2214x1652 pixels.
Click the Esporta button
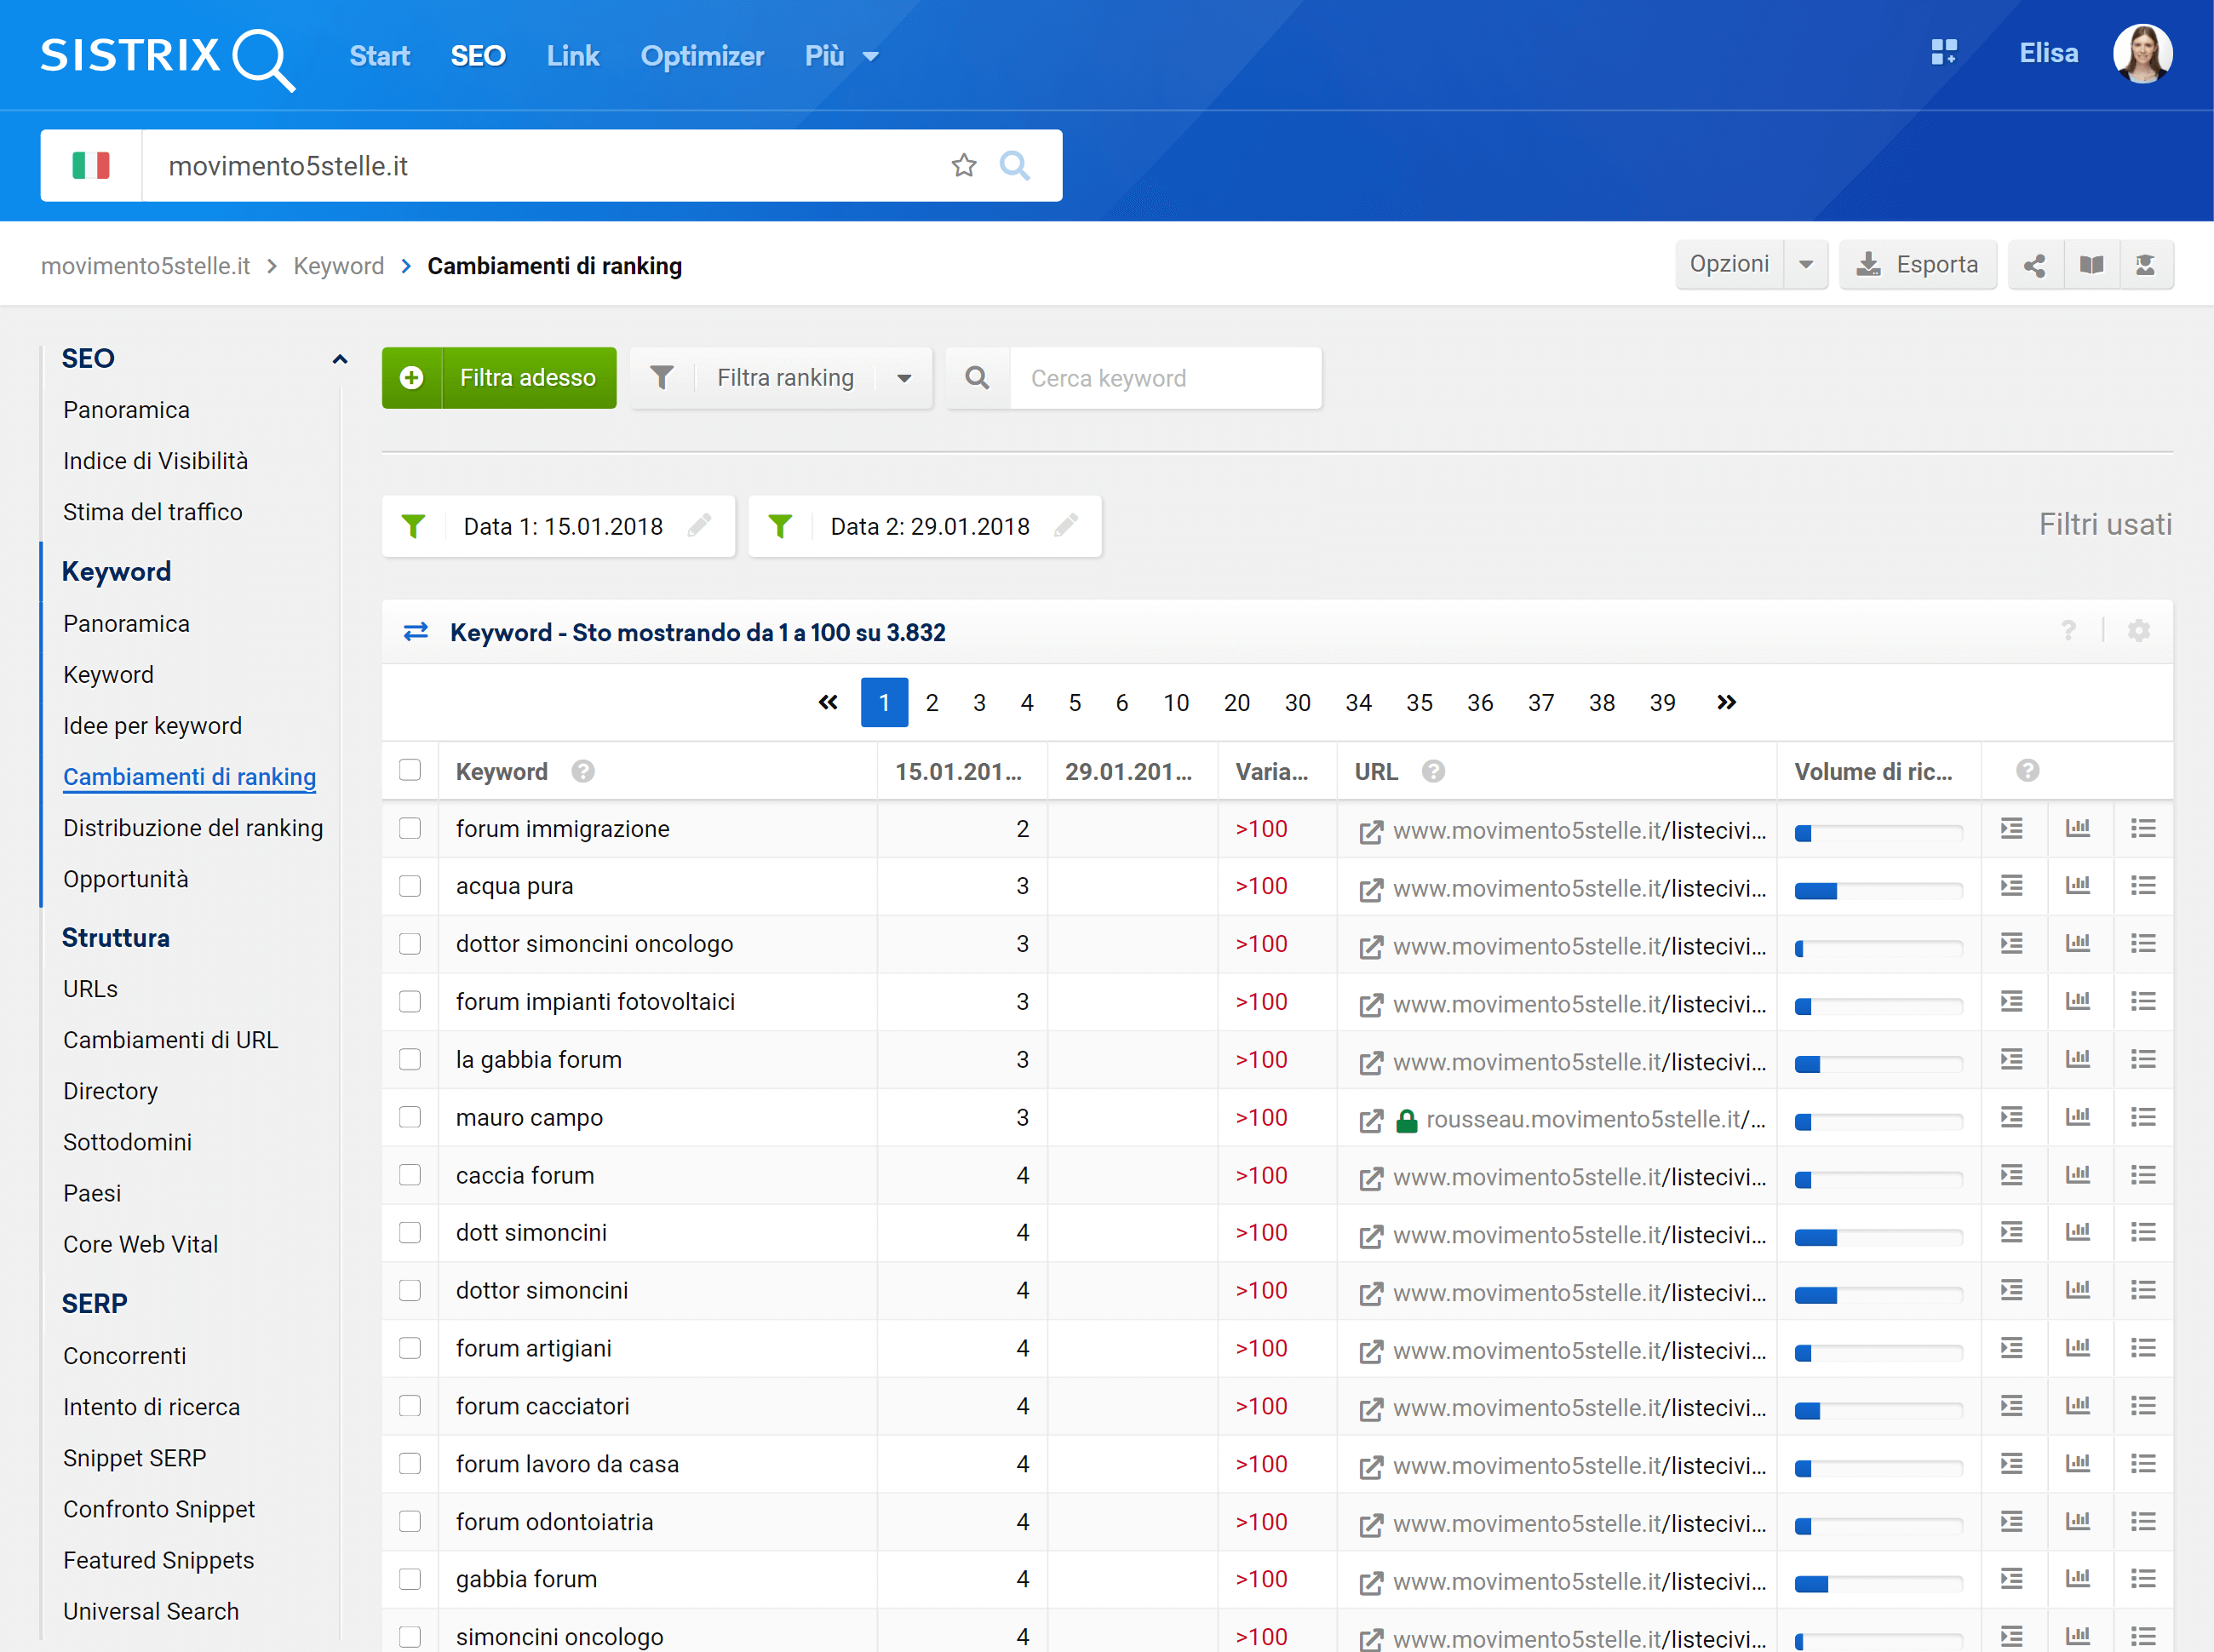[x=1917, y=265]
